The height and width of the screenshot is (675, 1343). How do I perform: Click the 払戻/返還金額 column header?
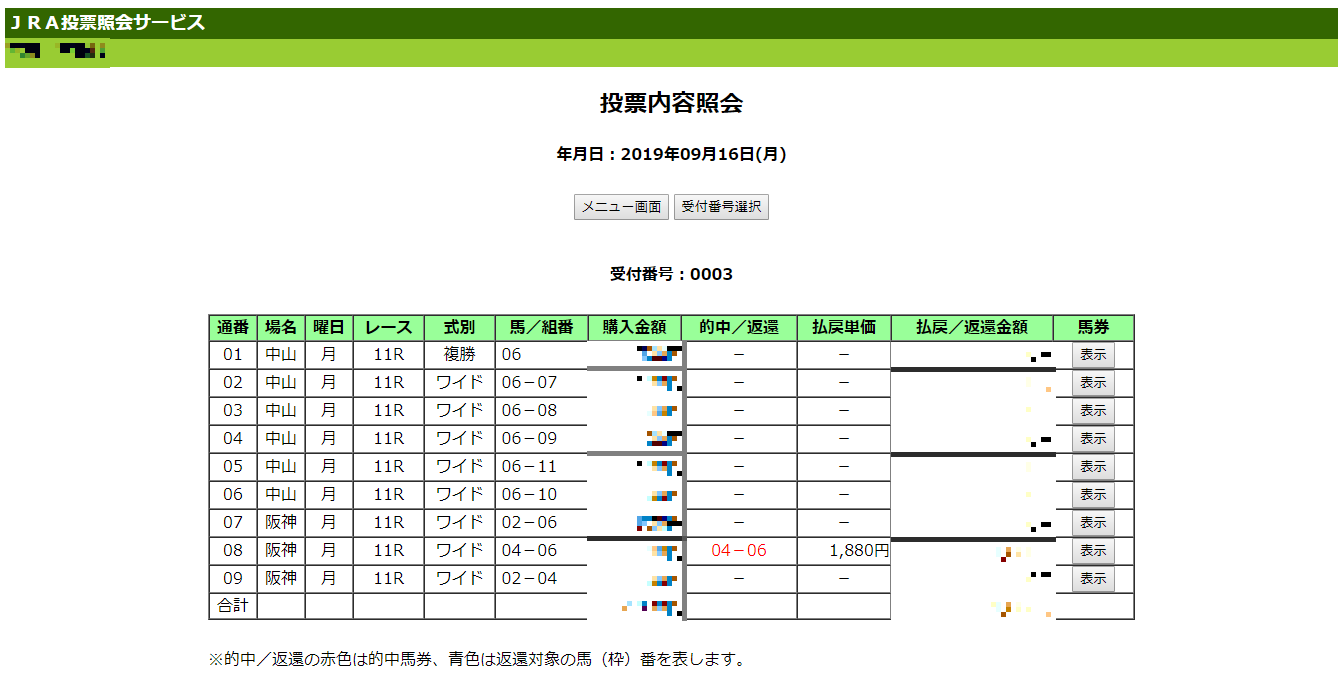coord(972,327)
